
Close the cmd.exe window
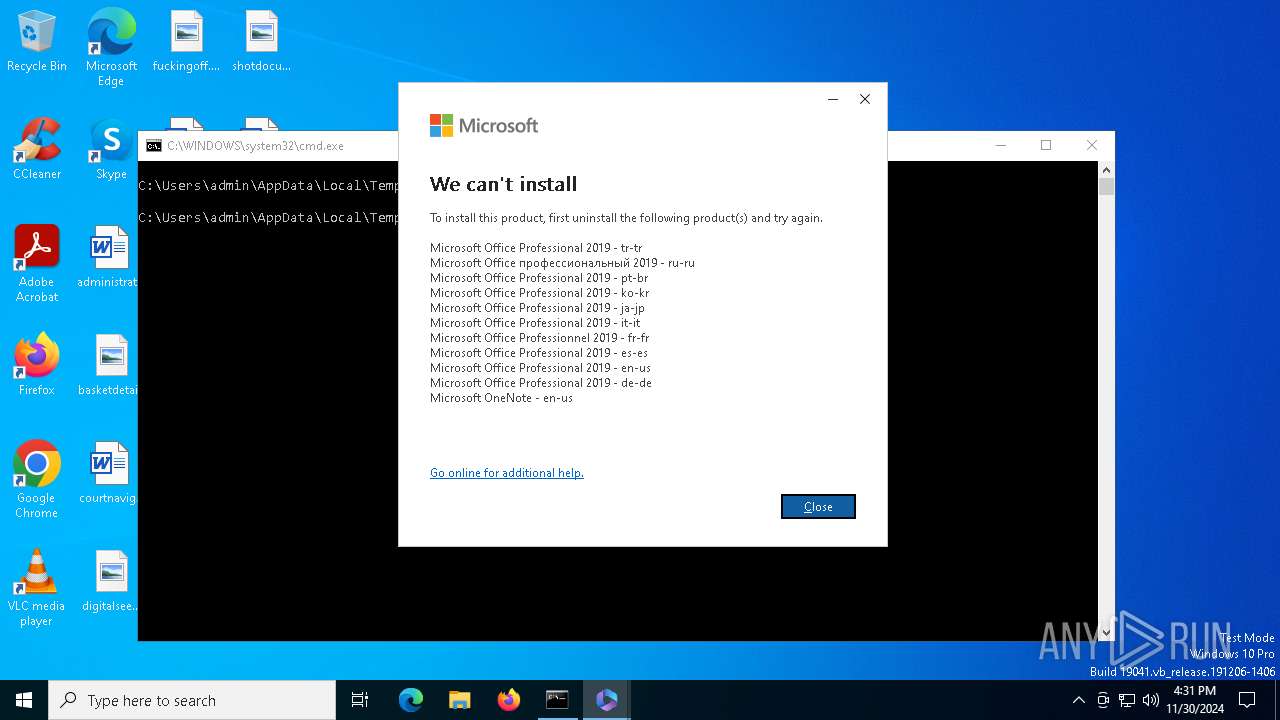[1092, 146]
